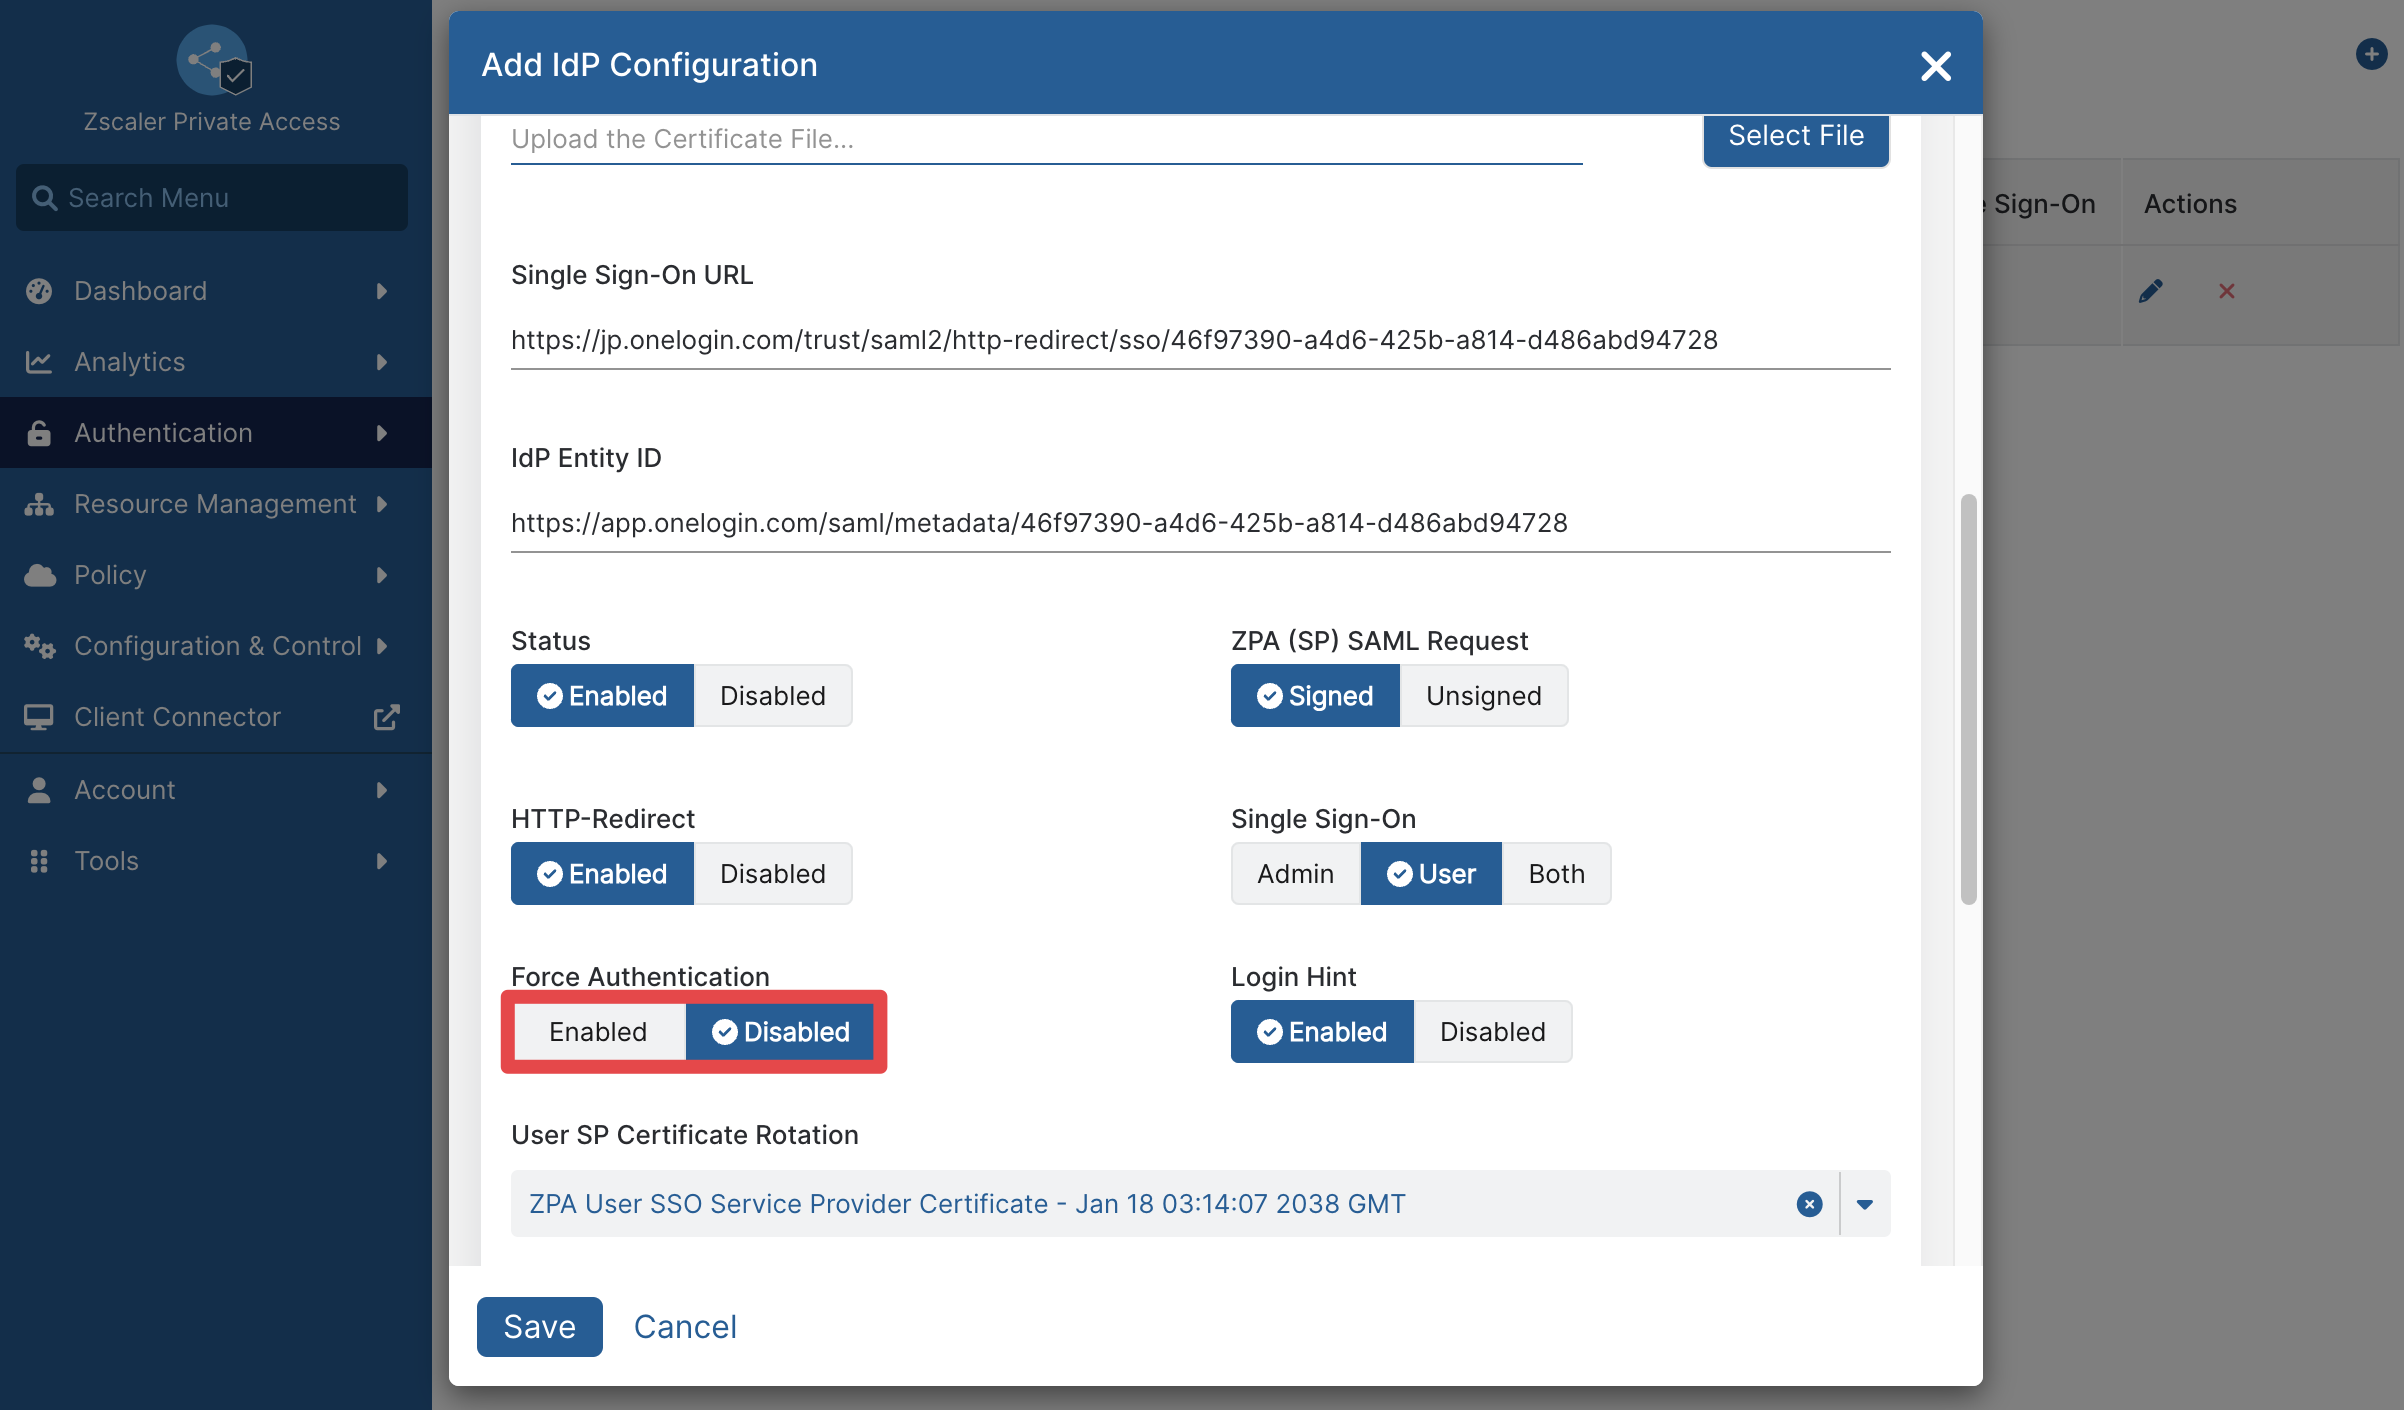Set Single Sign-On to Both
The width and height of the screenshot is (2404, 1410).
[x=1556, y=874]
